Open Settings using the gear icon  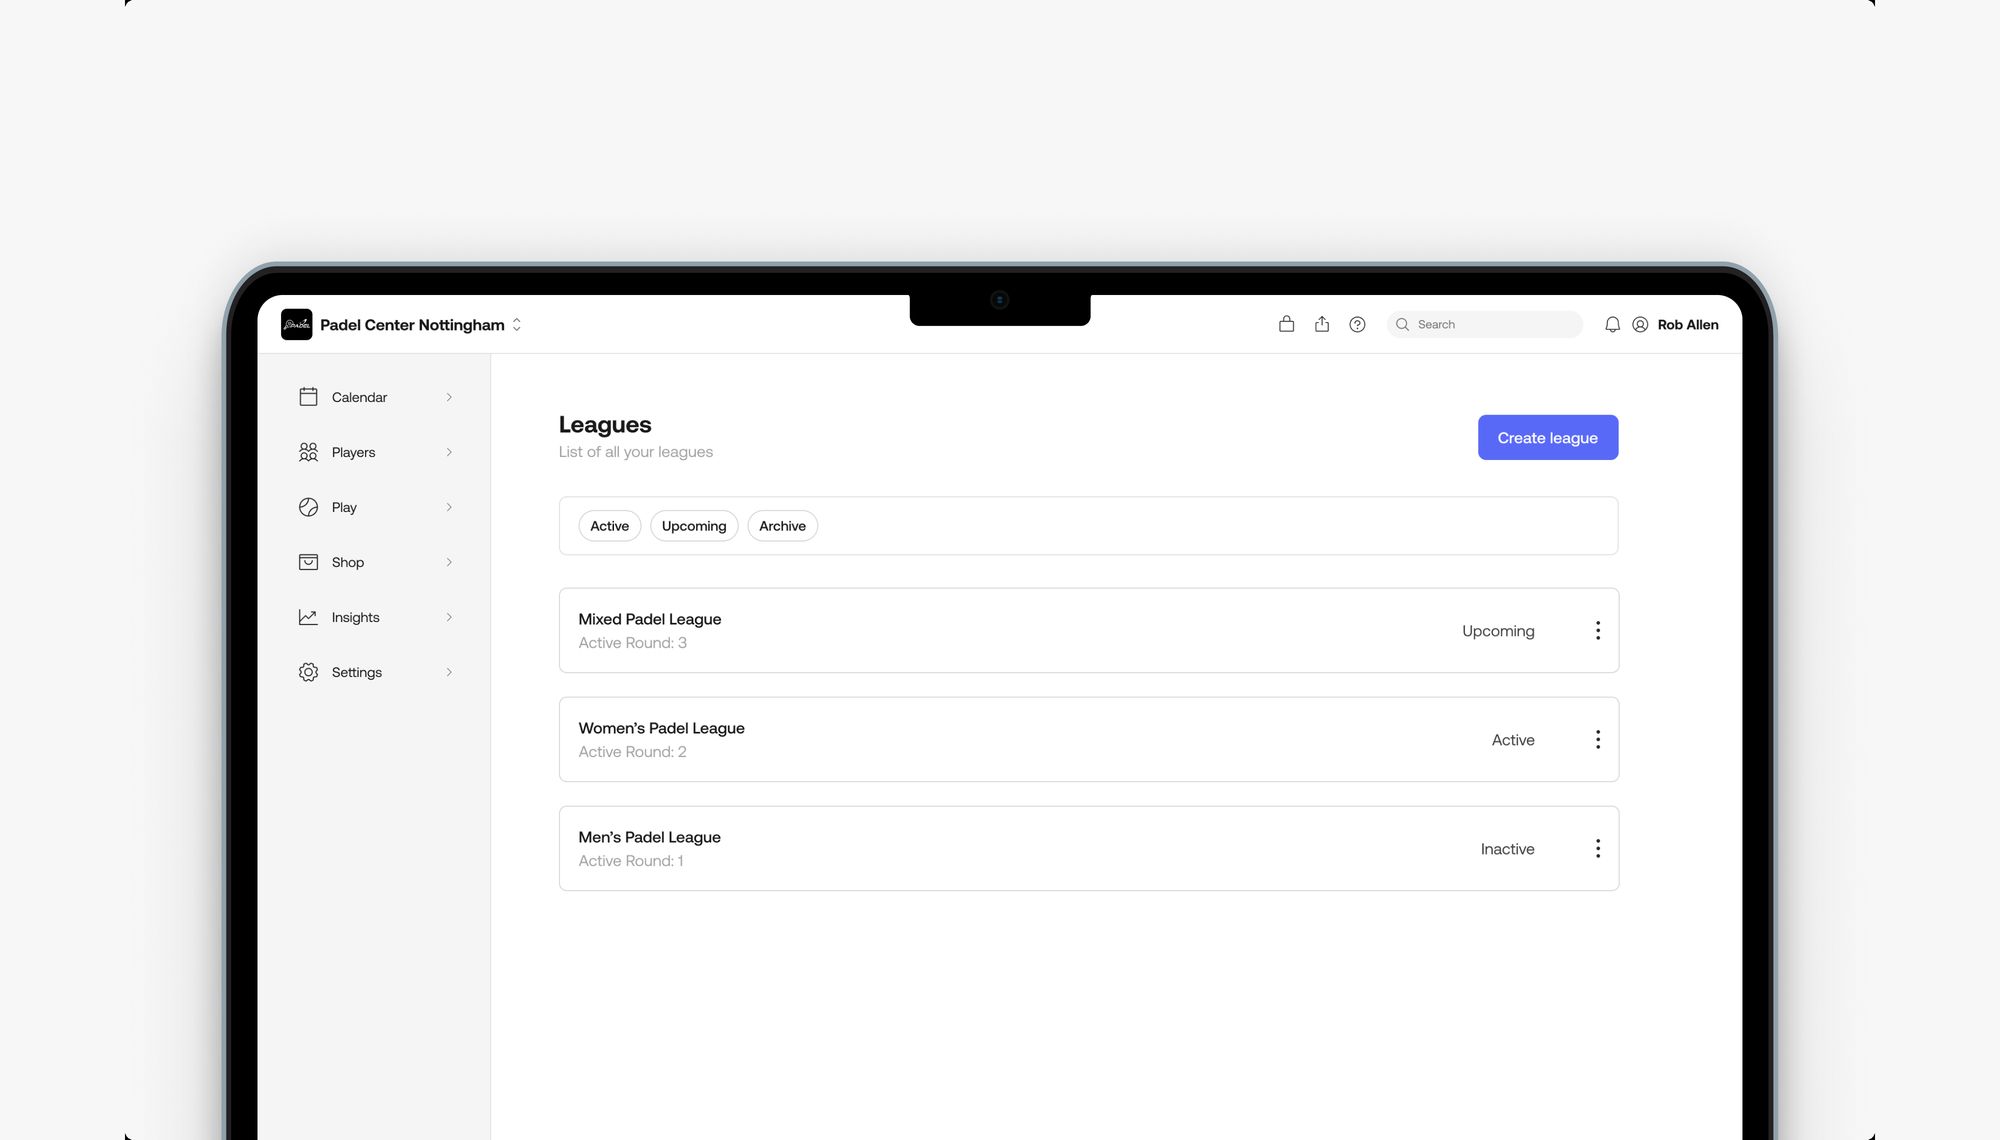(x=308, y=671)
